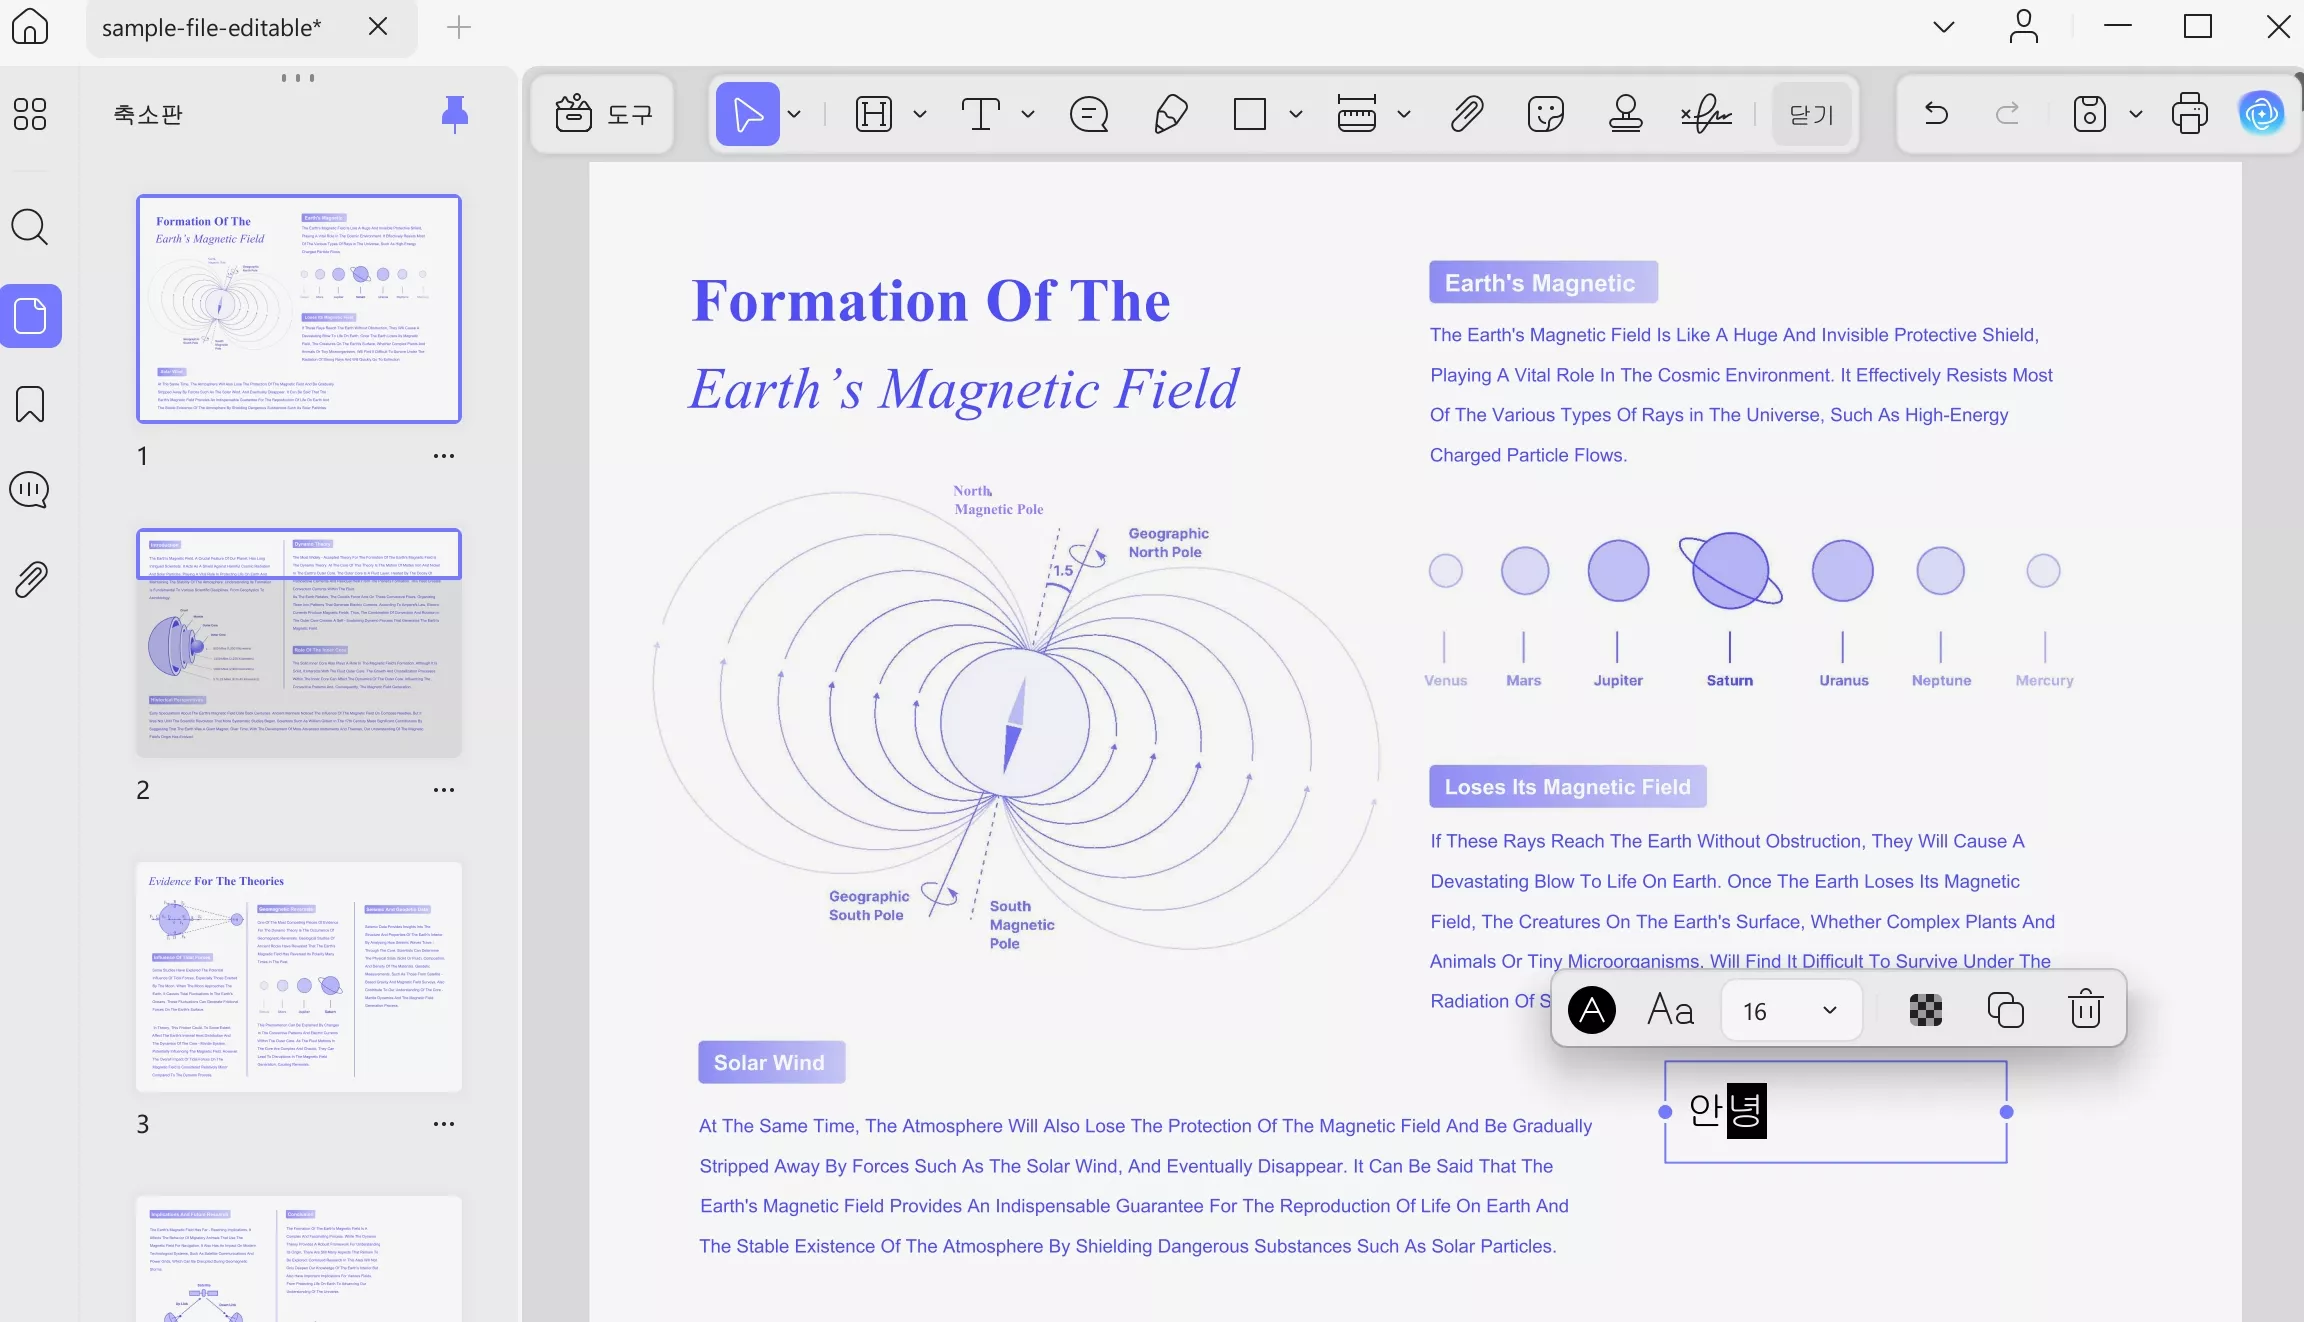This screenshot has height=1322, width=2304.
Task: Delete the text box annotation
Action: tap(2086, 1009)
